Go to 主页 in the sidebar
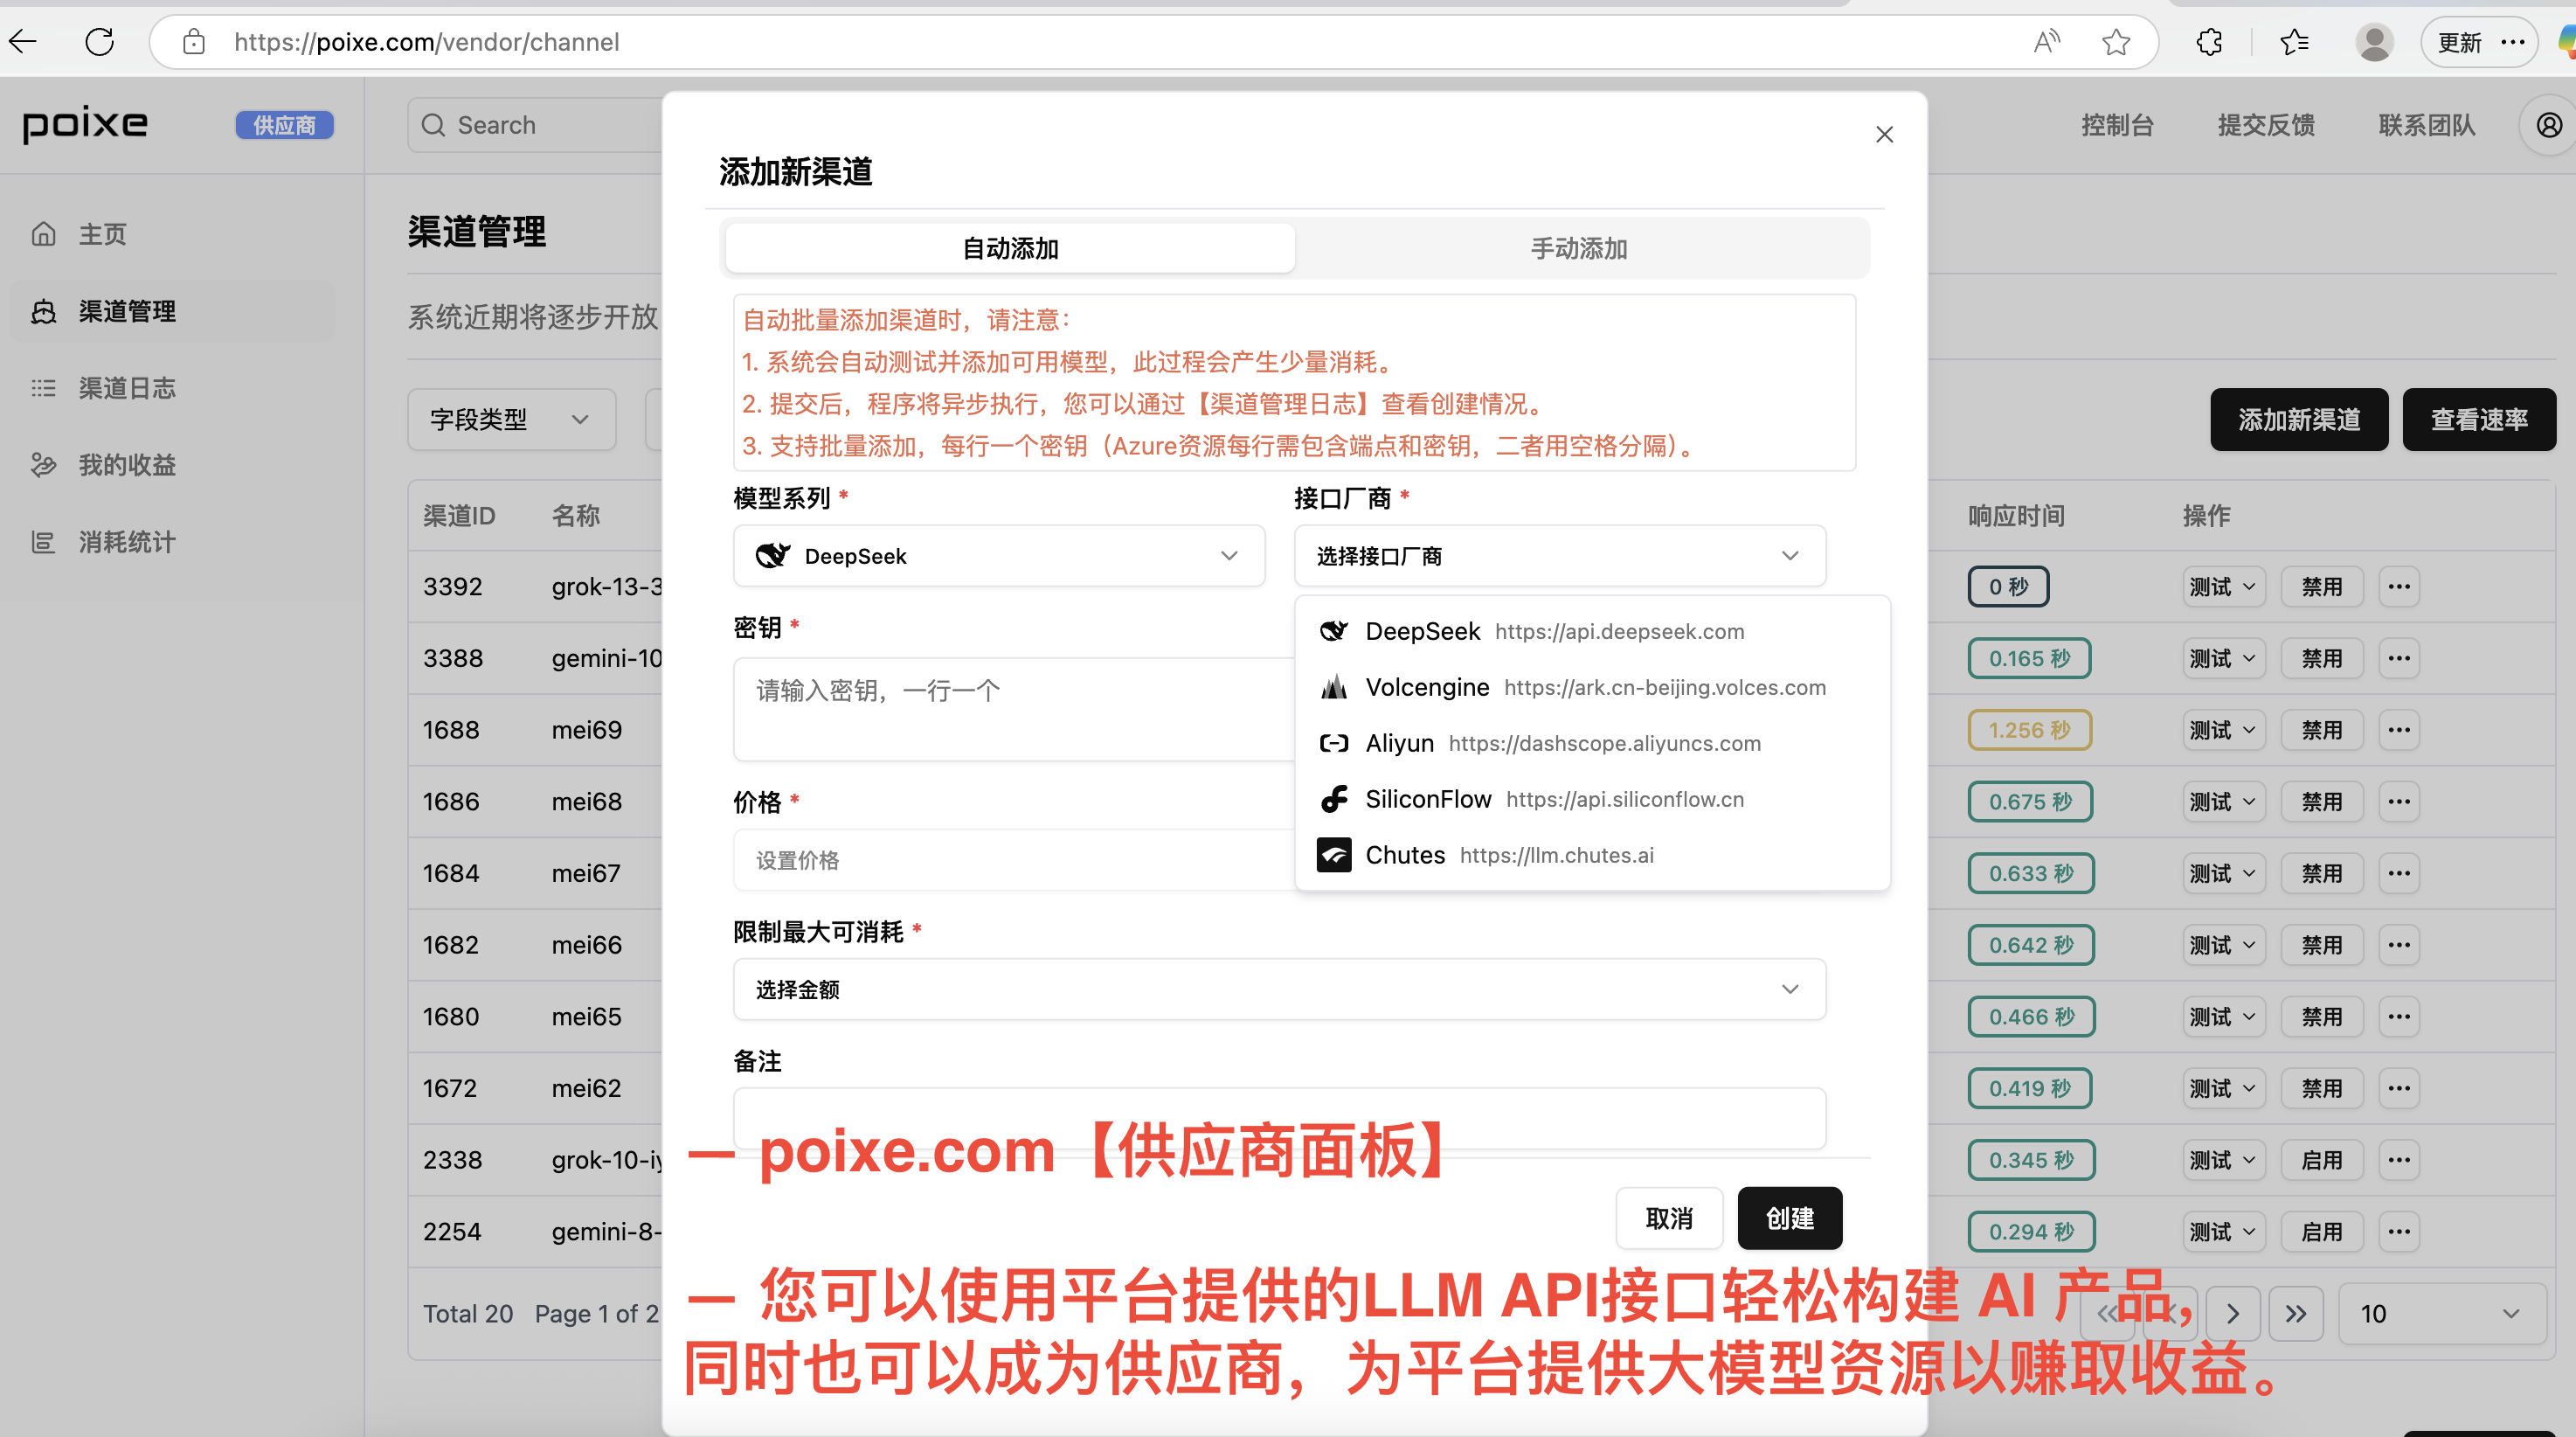 click(x=172, y=234)
